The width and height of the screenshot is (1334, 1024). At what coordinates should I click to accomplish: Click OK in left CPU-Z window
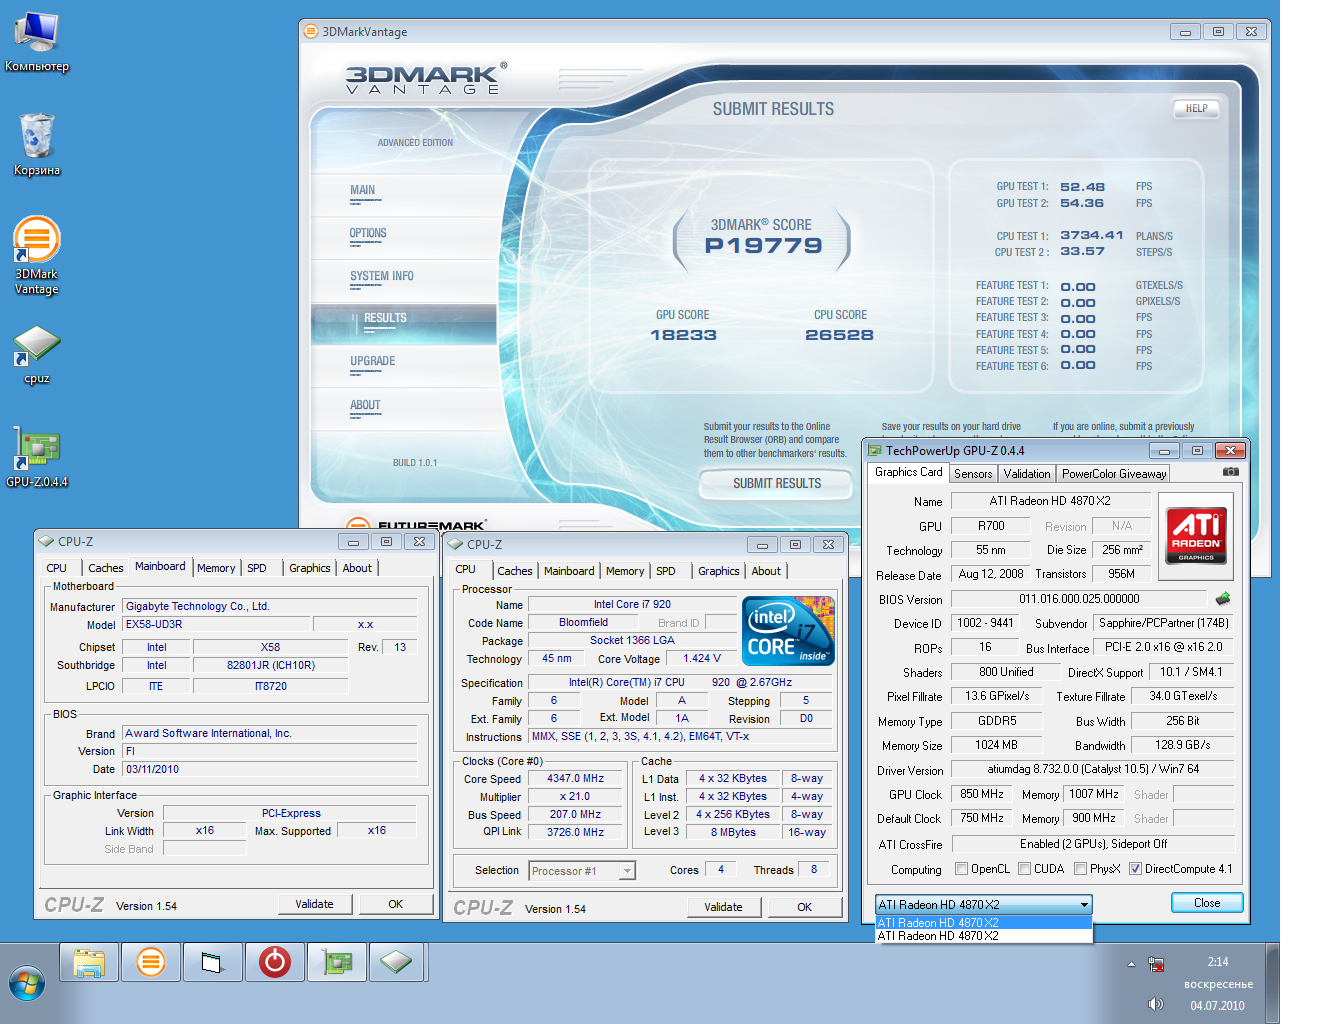click(396, 904)
